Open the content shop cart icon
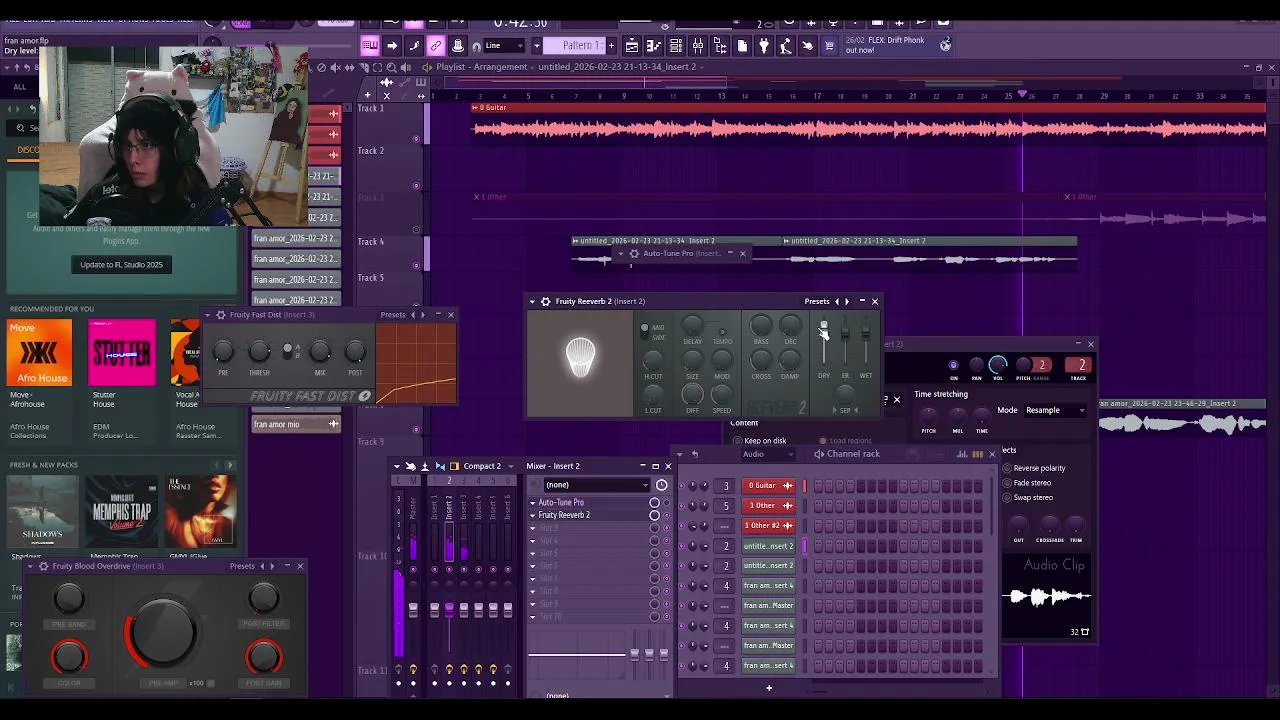Viewport: 1280px width, 720px height. point(828,45)
